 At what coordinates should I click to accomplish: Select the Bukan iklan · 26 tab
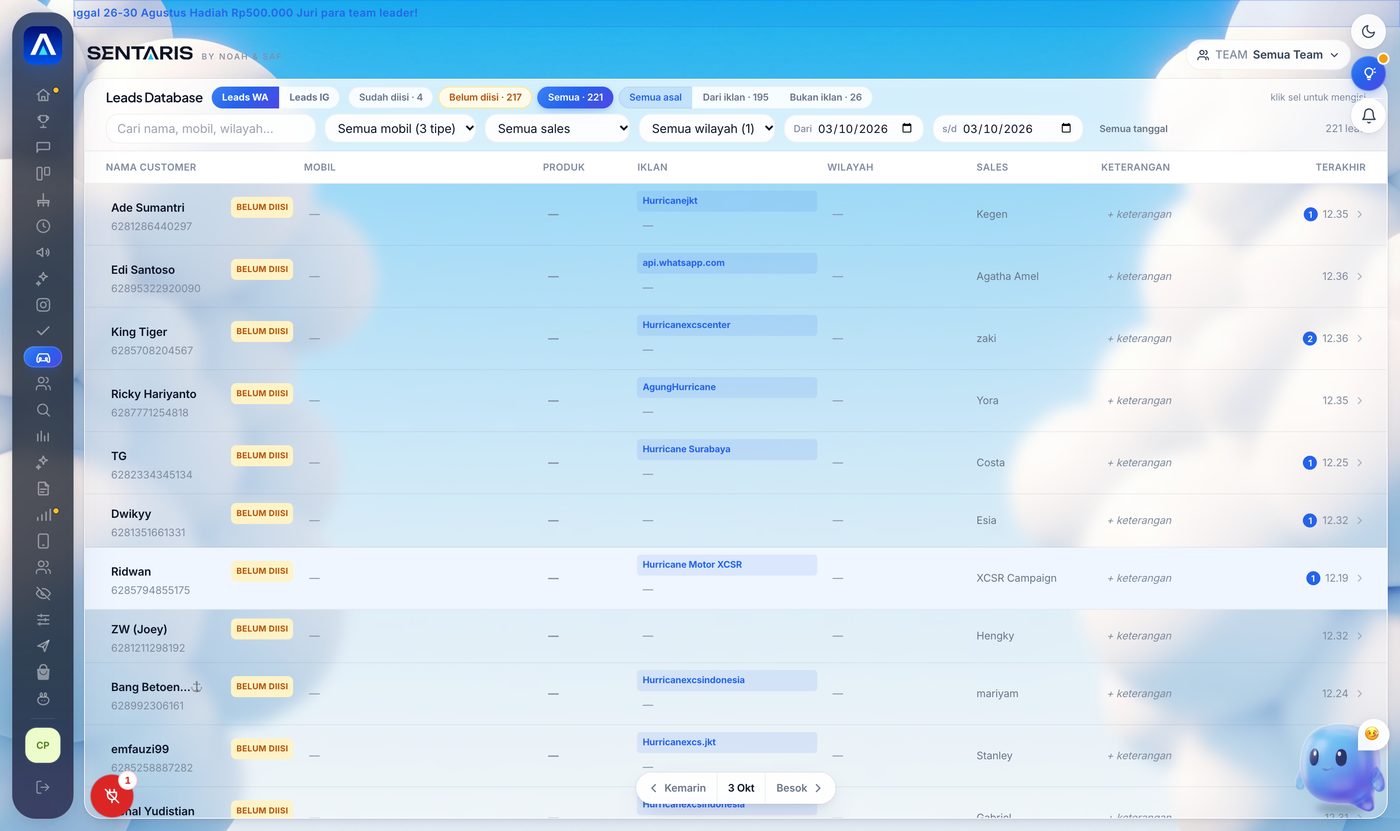(x=825, y=97)
